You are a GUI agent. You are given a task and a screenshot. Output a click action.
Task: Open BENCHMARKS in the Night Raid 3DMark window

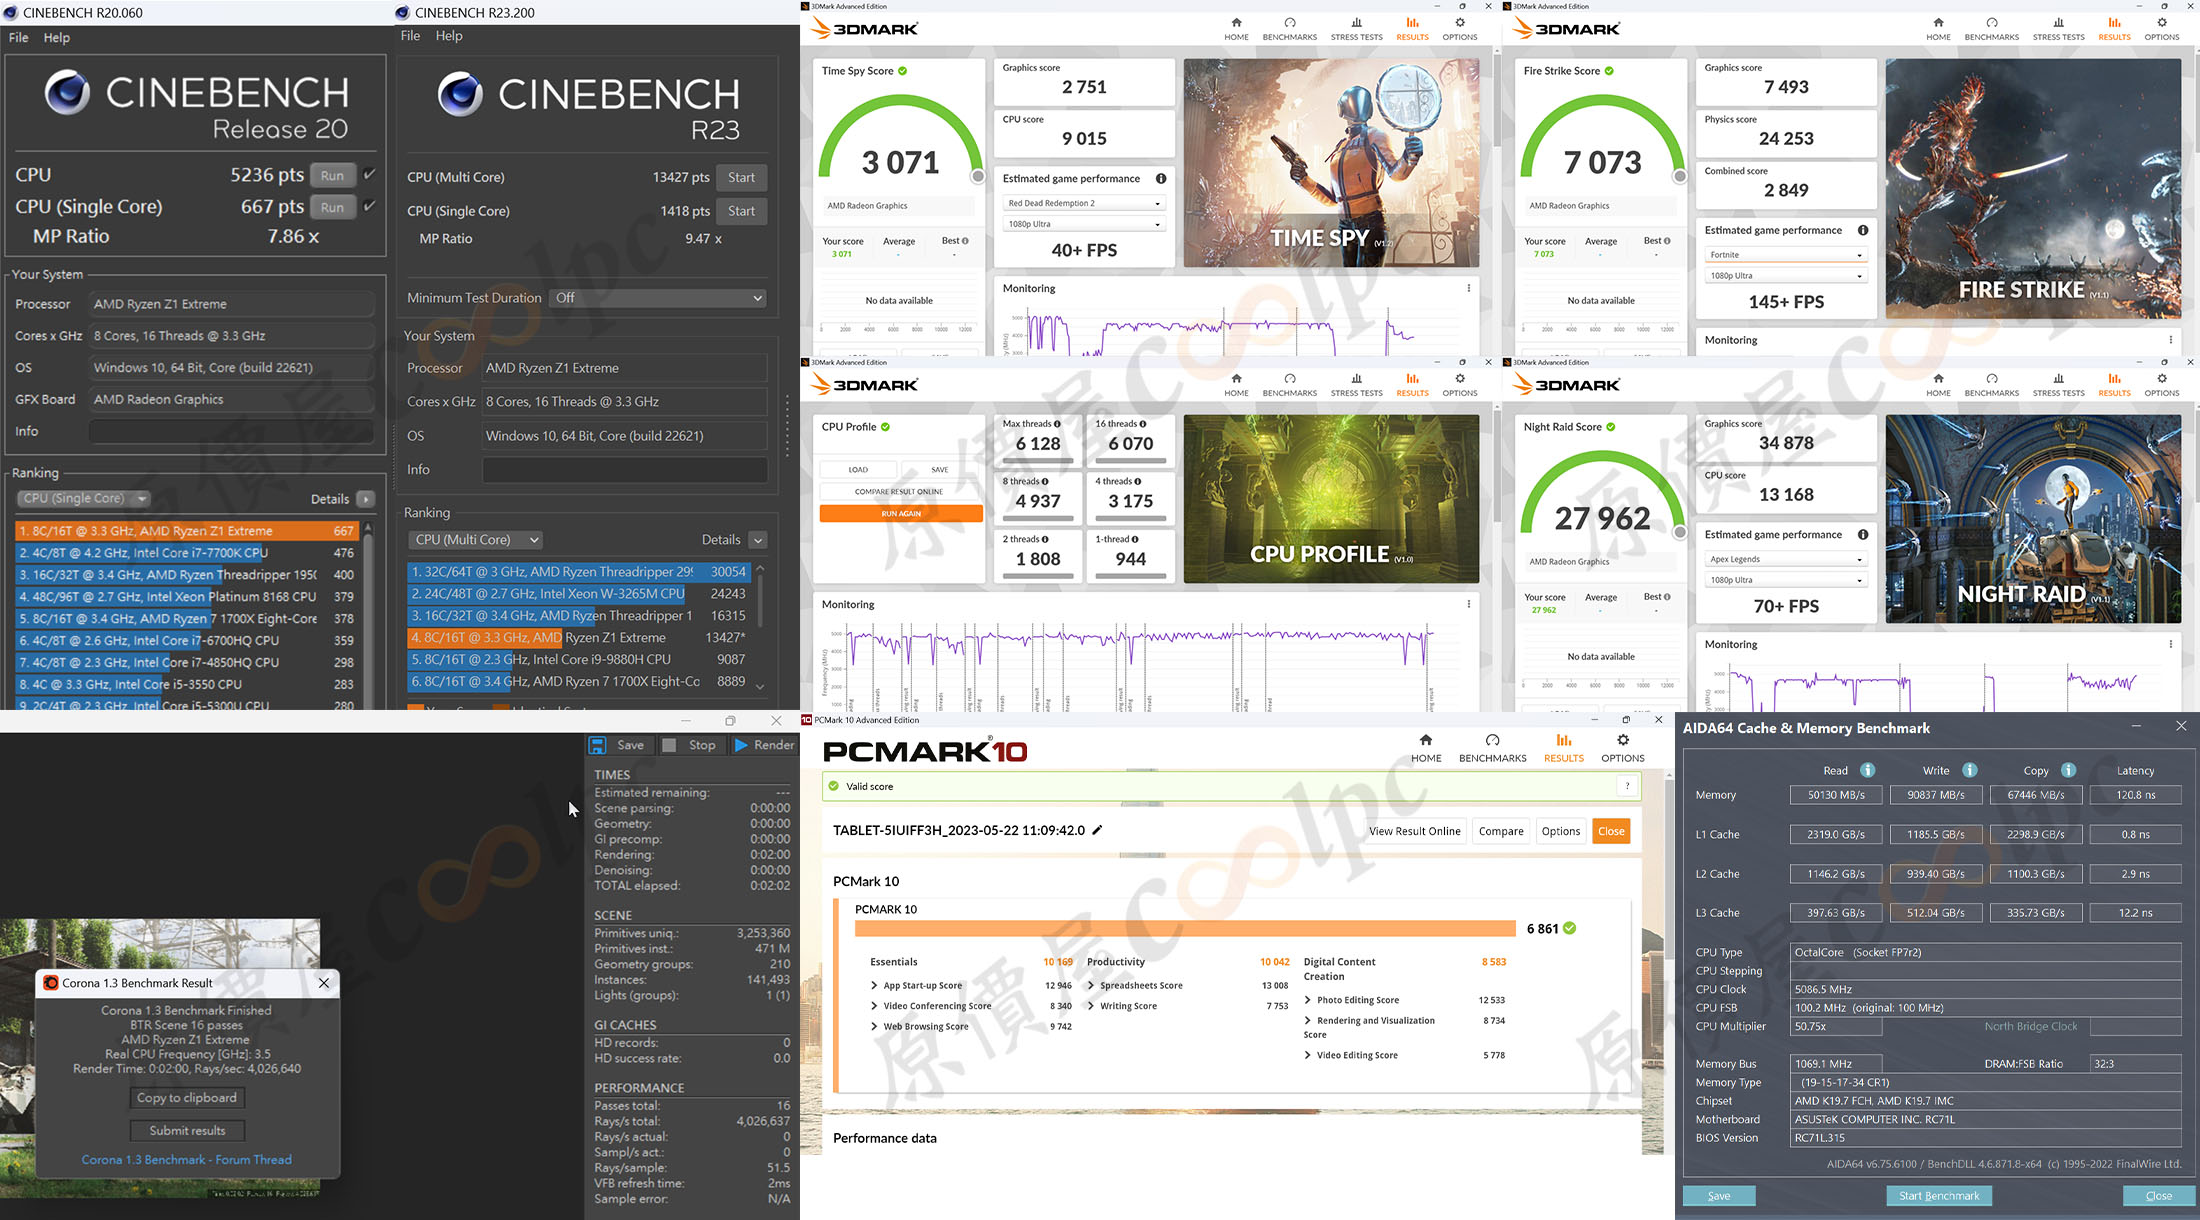point(1992,385)
